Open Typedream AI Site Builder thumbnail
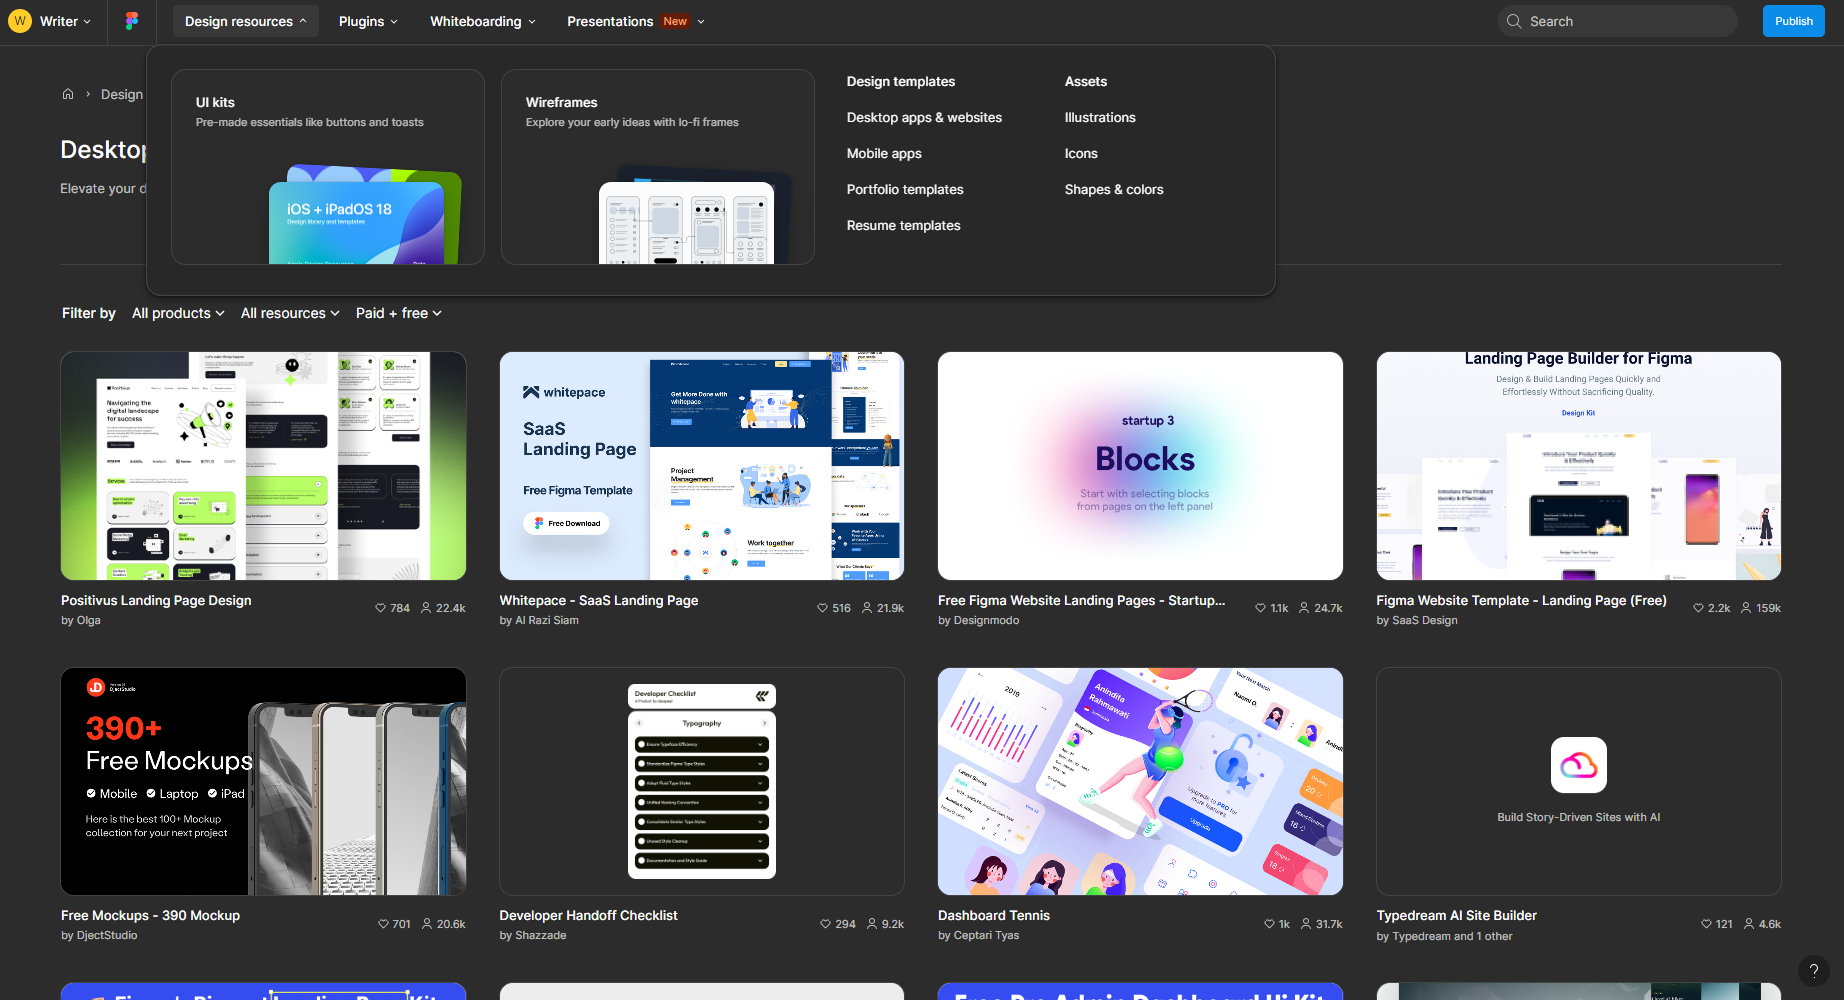1844x1000 pixels. 1579,781
